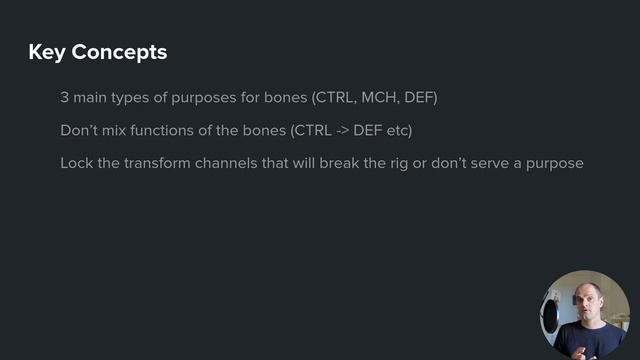Select the bullet starting with 3 main types
This screenshot has height=360, width=640.
[249, 98]
